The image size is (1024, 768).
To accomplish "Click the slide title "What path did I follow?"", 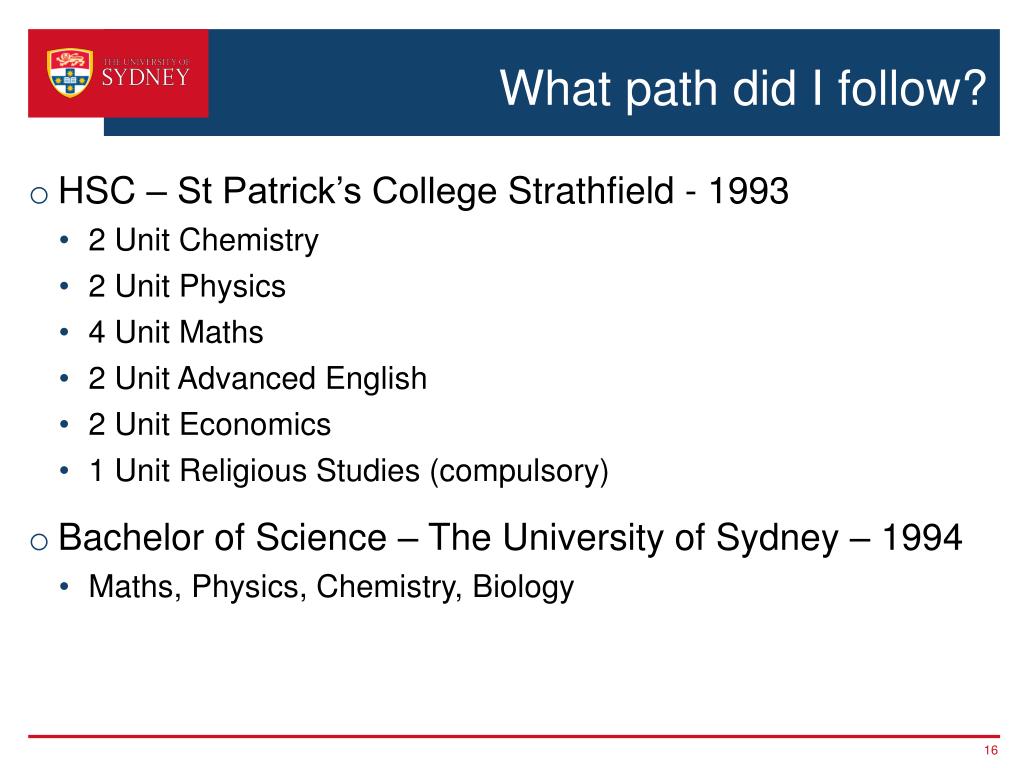I will [743, 87].
